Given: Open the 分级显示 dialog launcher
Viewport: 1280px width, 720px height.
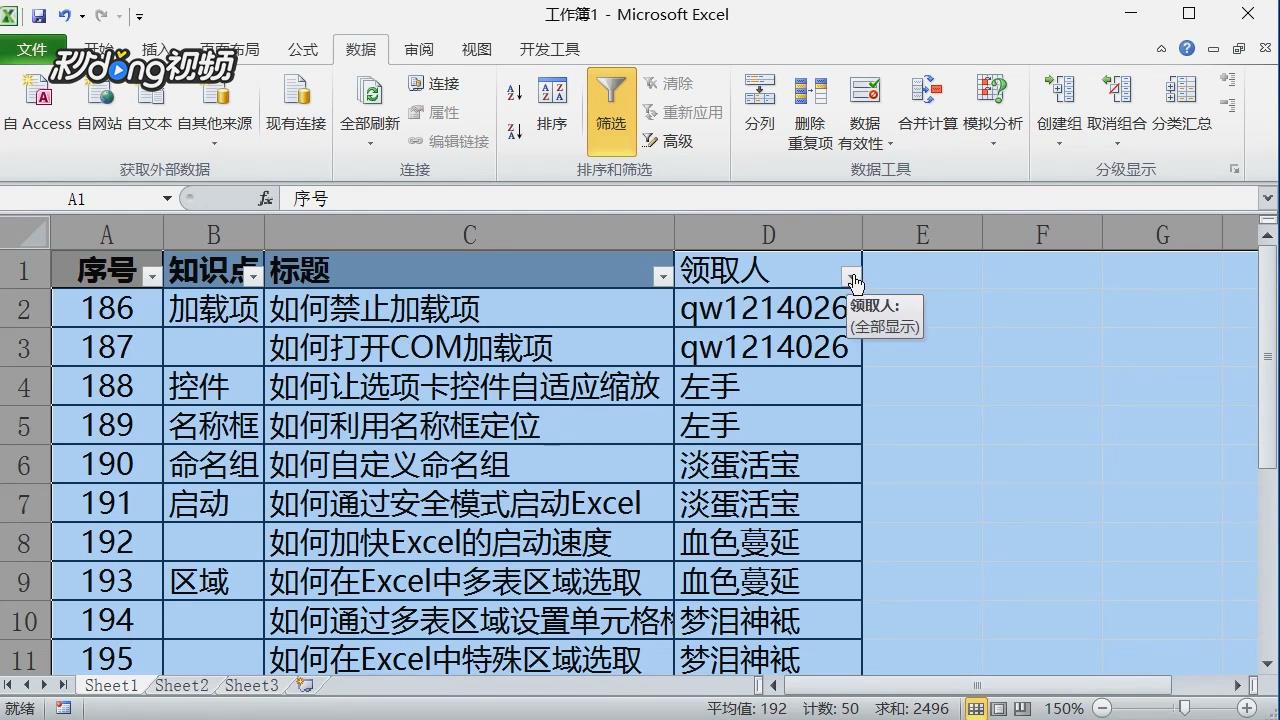Looking at the screenshot, I should [1235, 170].
